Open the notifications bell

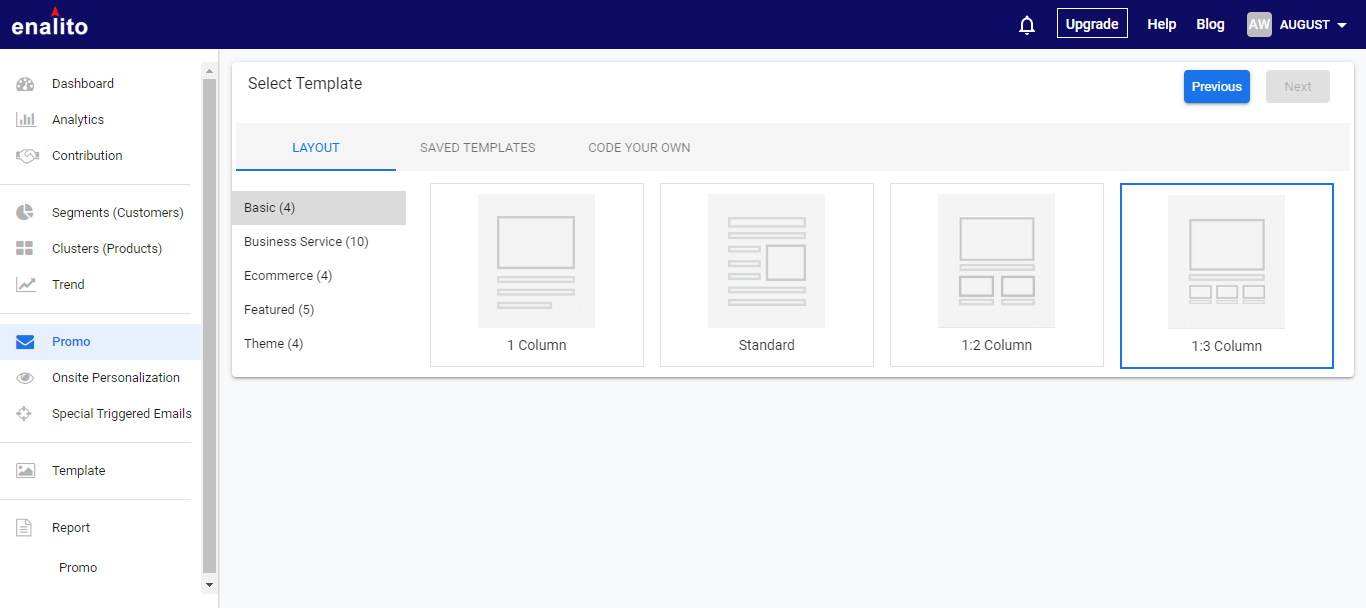click(1027, 24)
